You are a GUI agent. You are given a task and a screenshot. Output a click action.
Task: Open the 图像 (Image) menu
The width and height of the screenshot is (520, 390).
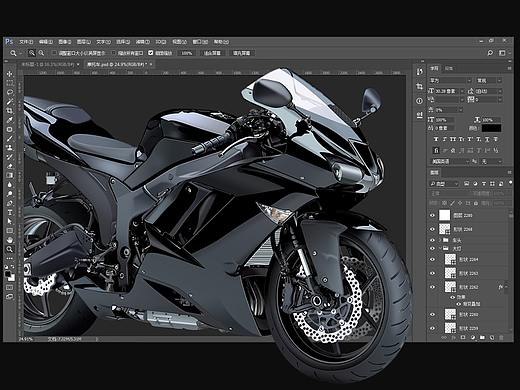pos(65,42)
